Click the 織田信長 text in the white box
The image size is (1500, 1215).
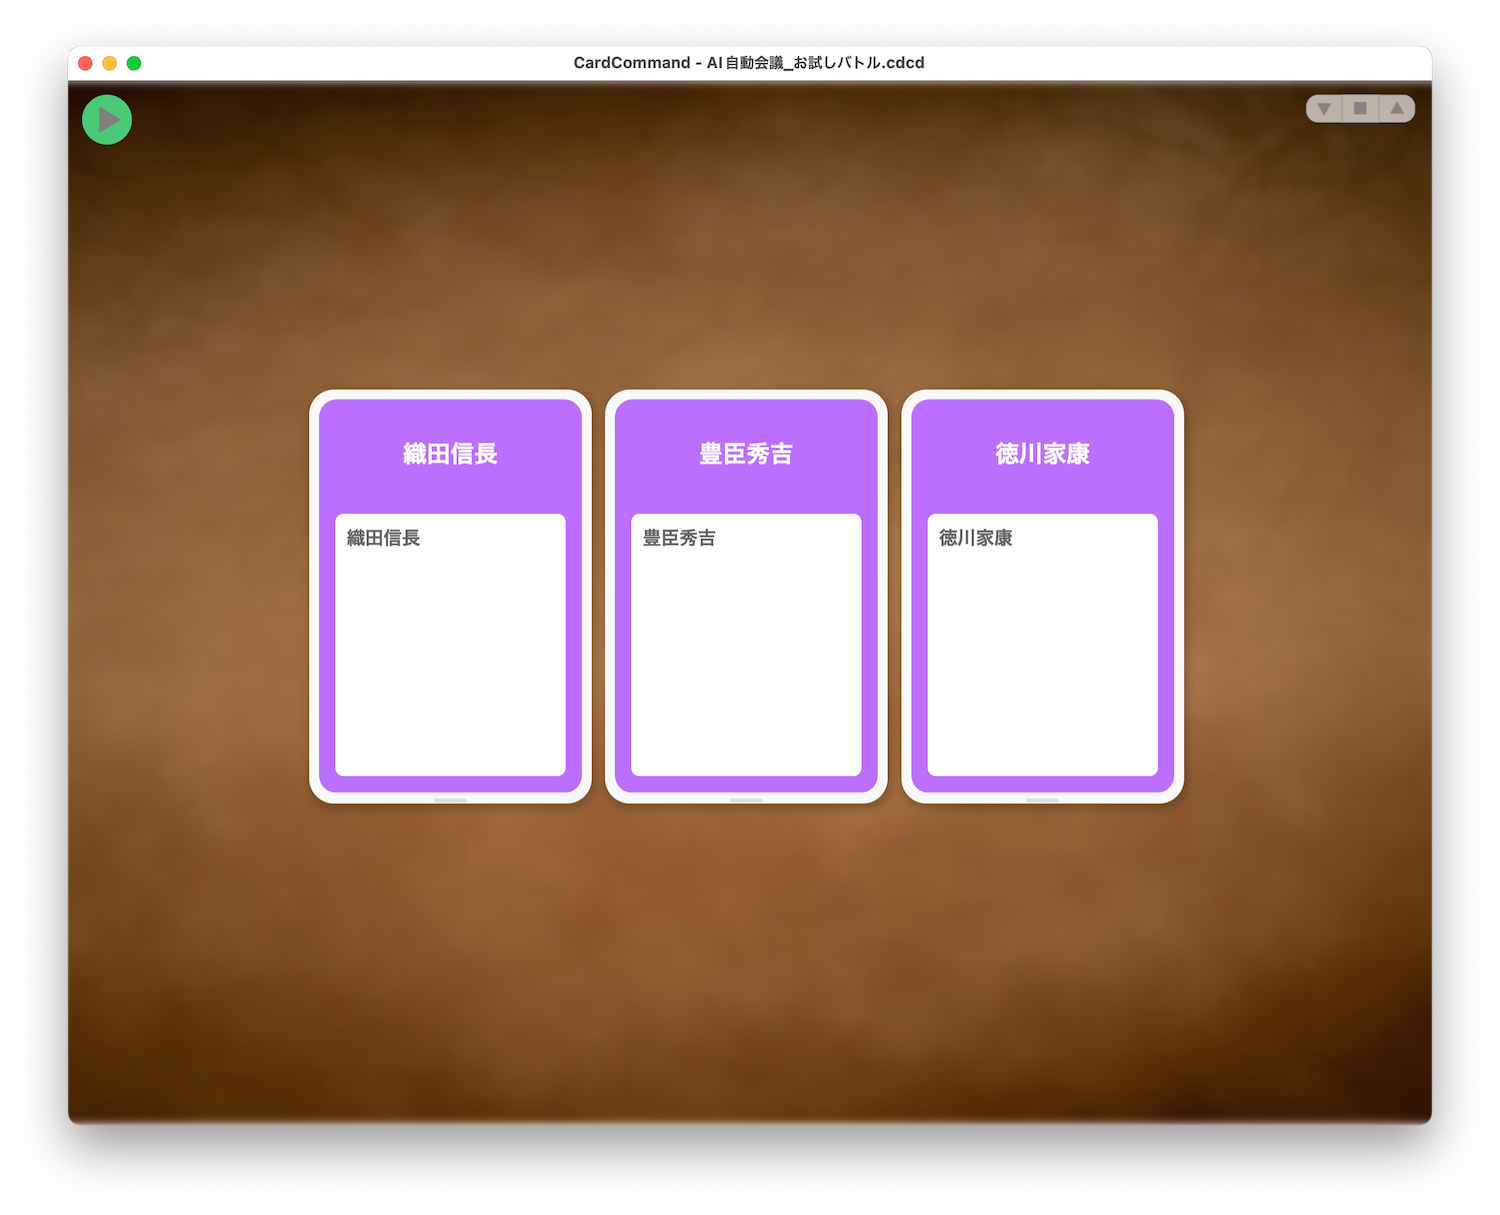383,538
